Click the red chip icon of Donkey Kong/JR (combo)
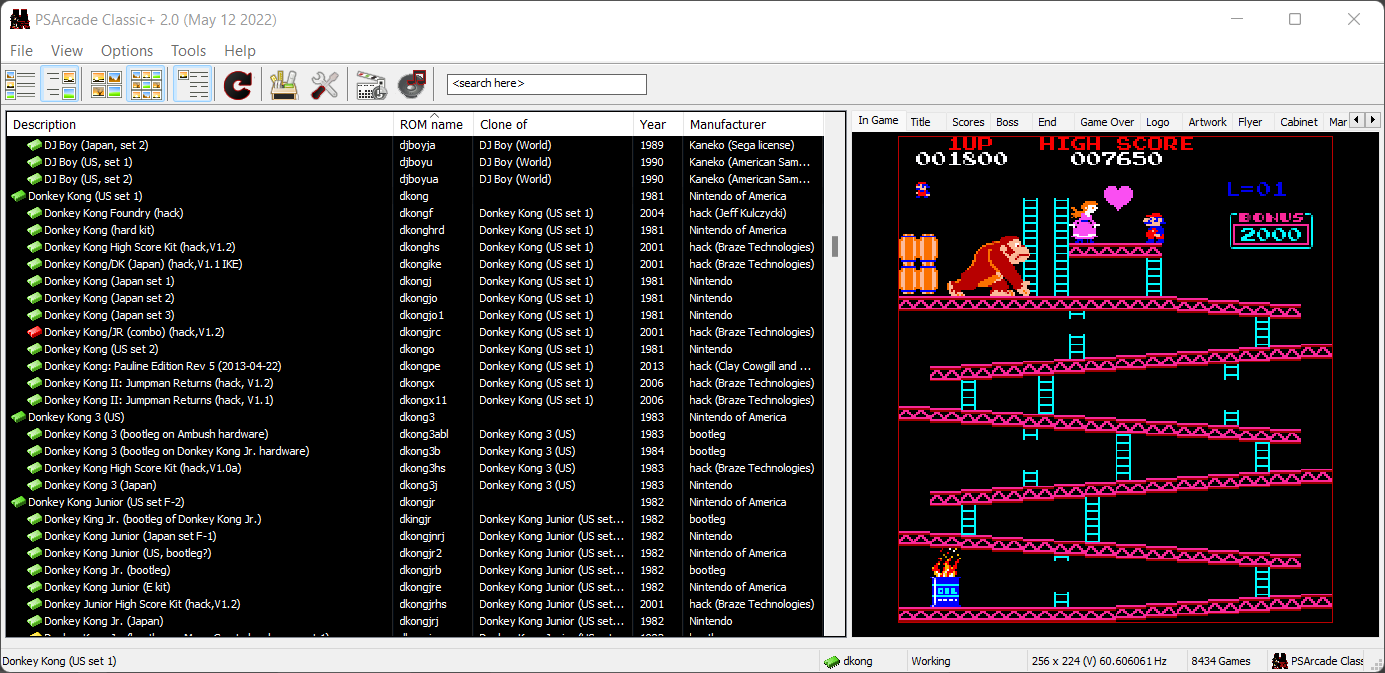Viewport: 1385px width, 673px height. tap(34, 332)
